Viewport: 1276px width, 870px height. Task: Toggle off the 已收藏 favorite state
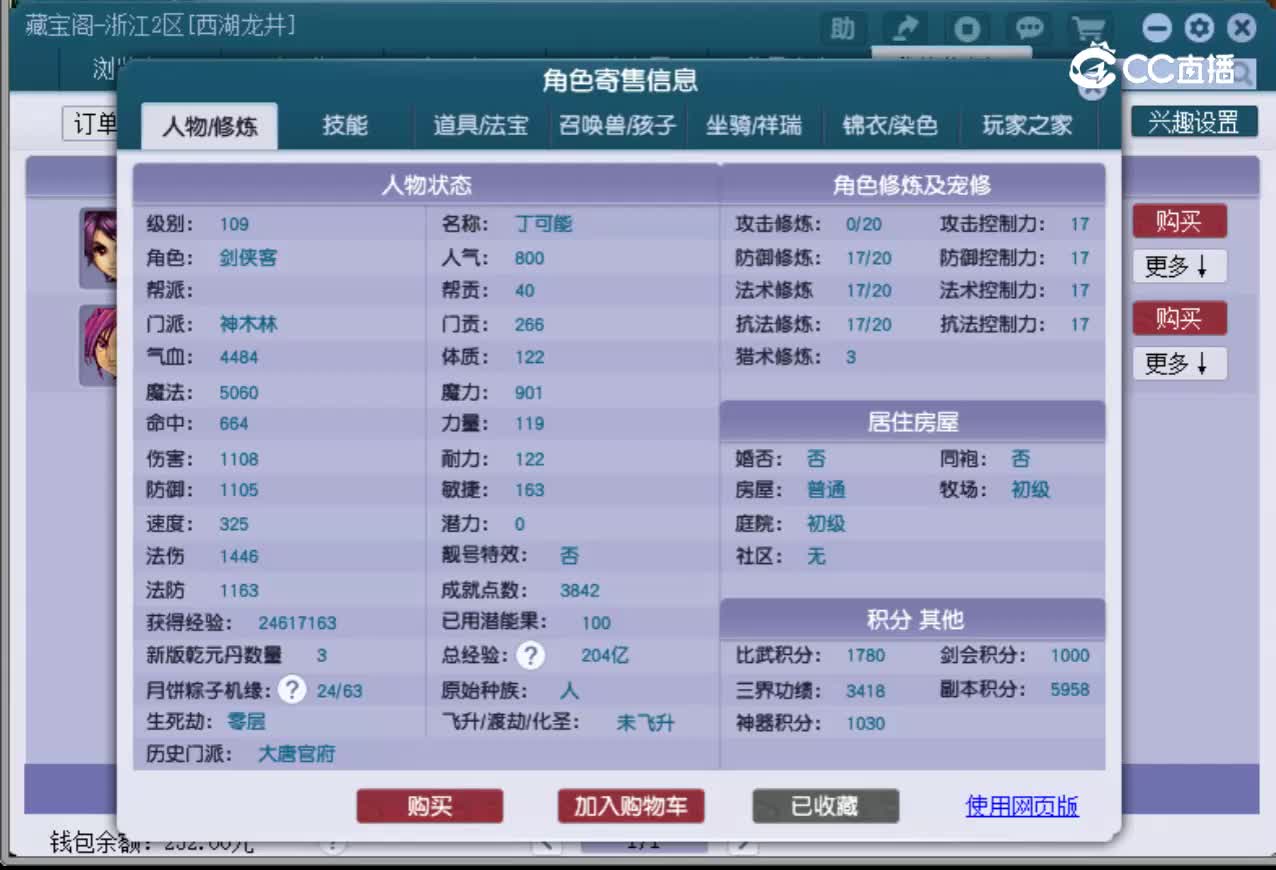coord(825,806)
